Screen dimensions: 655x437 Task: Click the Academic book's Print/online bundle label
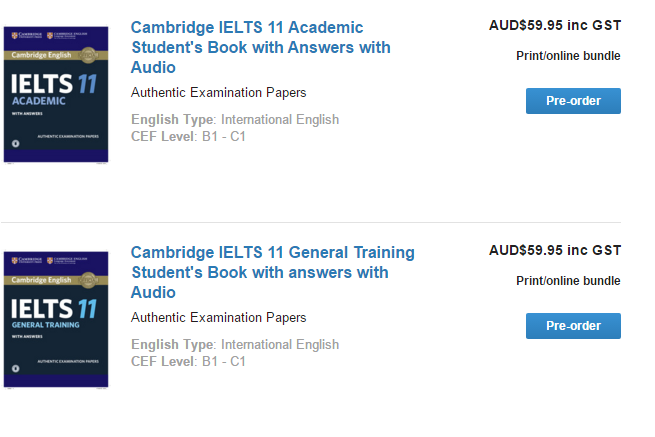pyautogui.click(x=568, y=56)
